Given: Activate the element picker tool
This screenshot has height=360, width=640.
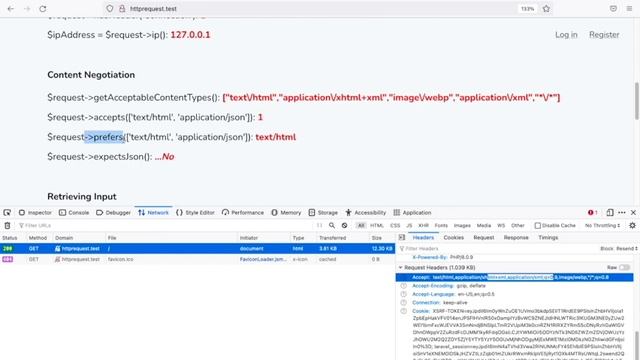Looking at the screenshot, I should [7, 213].
